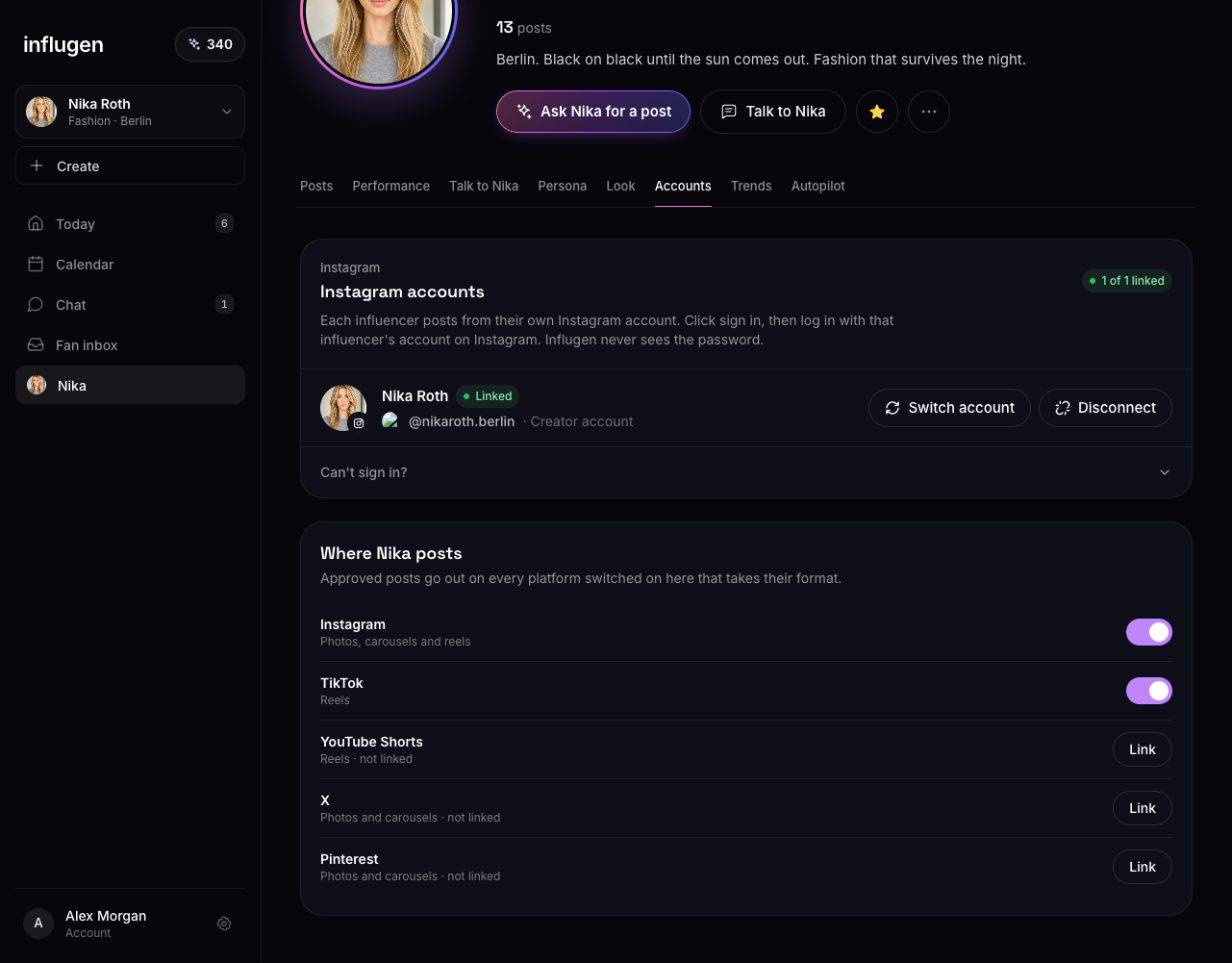The image size is (1232, 963).
Task: Click the sparkle icon on Ask Nika
Action: coord(524,112)
